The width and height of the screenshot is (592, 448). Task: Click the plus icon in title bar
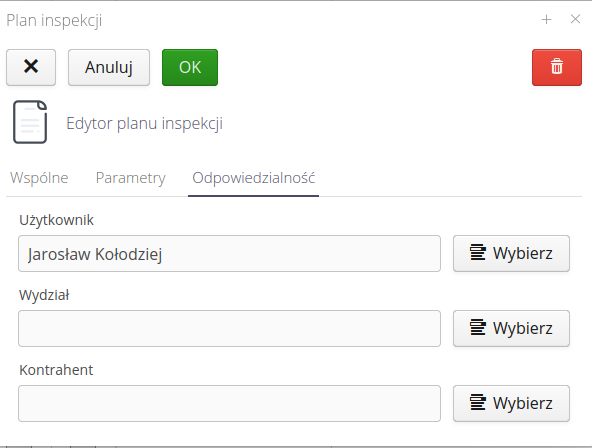tap(546, 19)
